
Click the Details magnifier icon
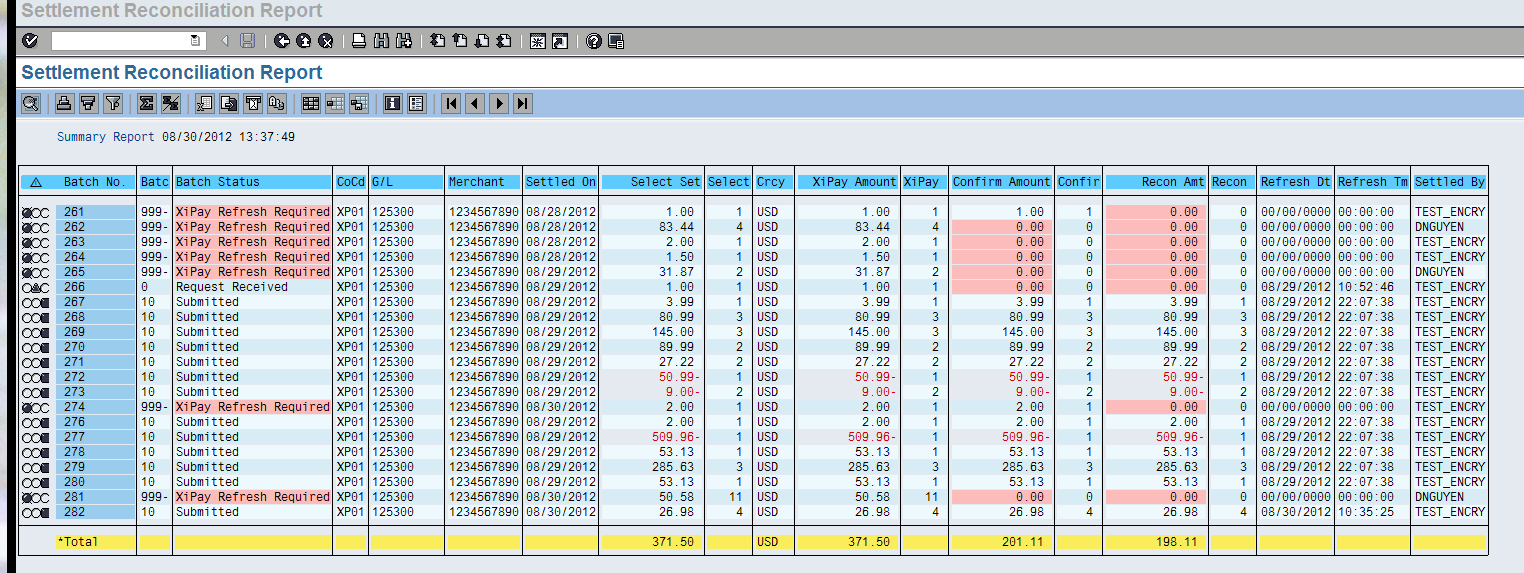click(x=31, y=103)
